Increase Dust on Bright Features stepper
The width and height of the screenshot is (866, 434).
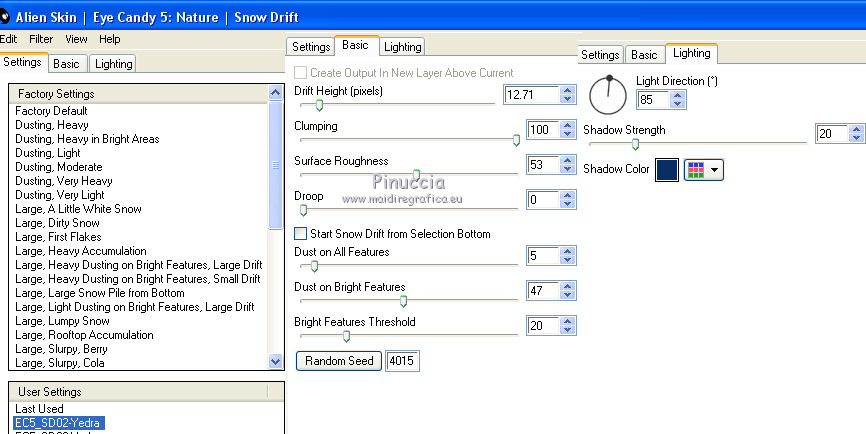[x=567, y=286]
